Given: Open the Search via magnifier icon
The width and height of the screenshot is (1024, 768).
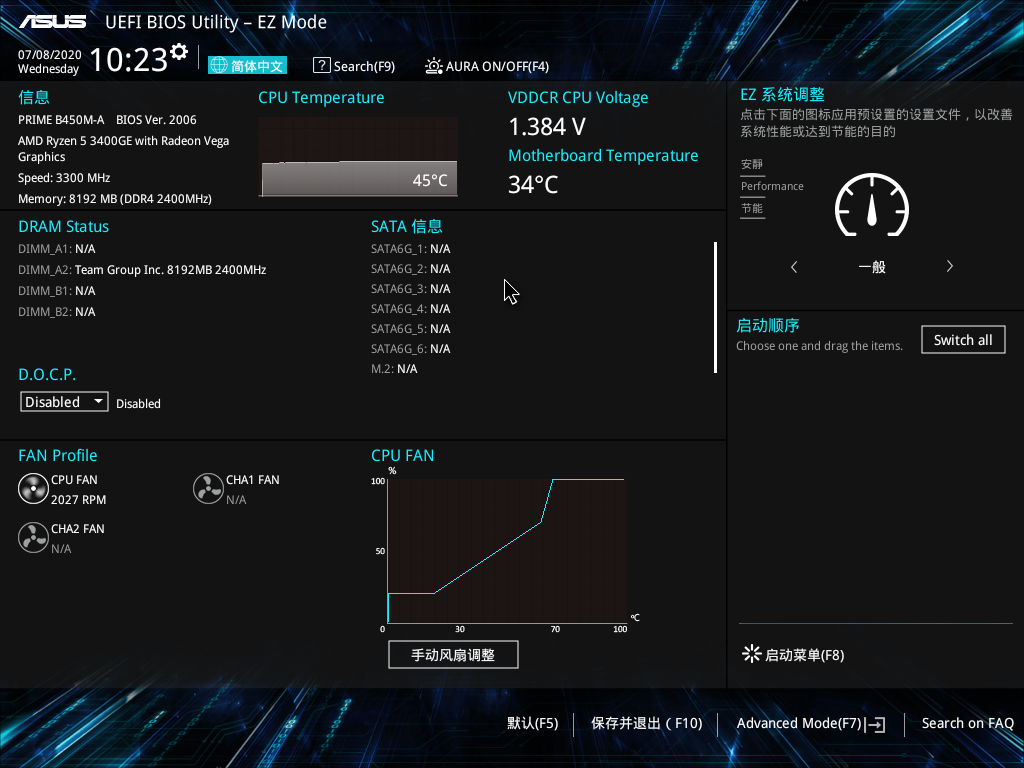Looking at the screenshot, I should pos(320,65).
